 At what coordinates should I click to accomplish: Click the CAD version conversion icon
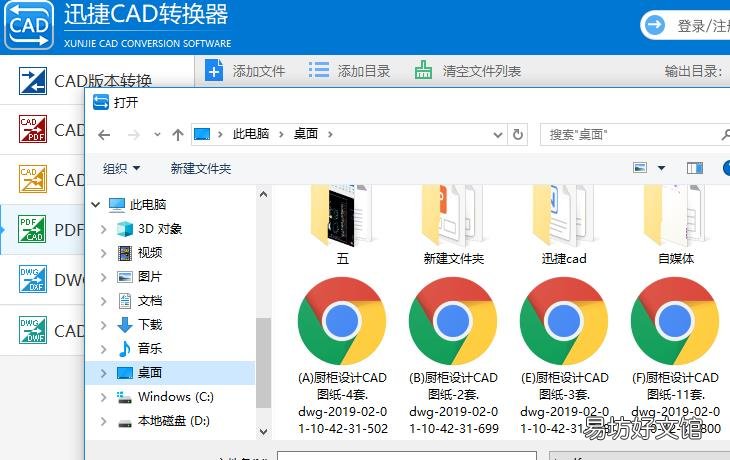tap(33, 81)
